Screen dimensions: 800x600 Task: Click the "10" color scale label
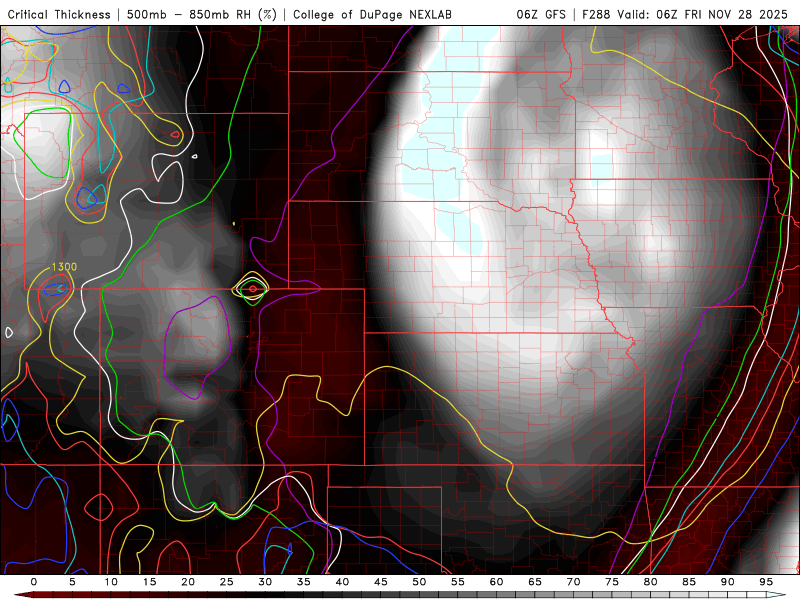(111, 582)
